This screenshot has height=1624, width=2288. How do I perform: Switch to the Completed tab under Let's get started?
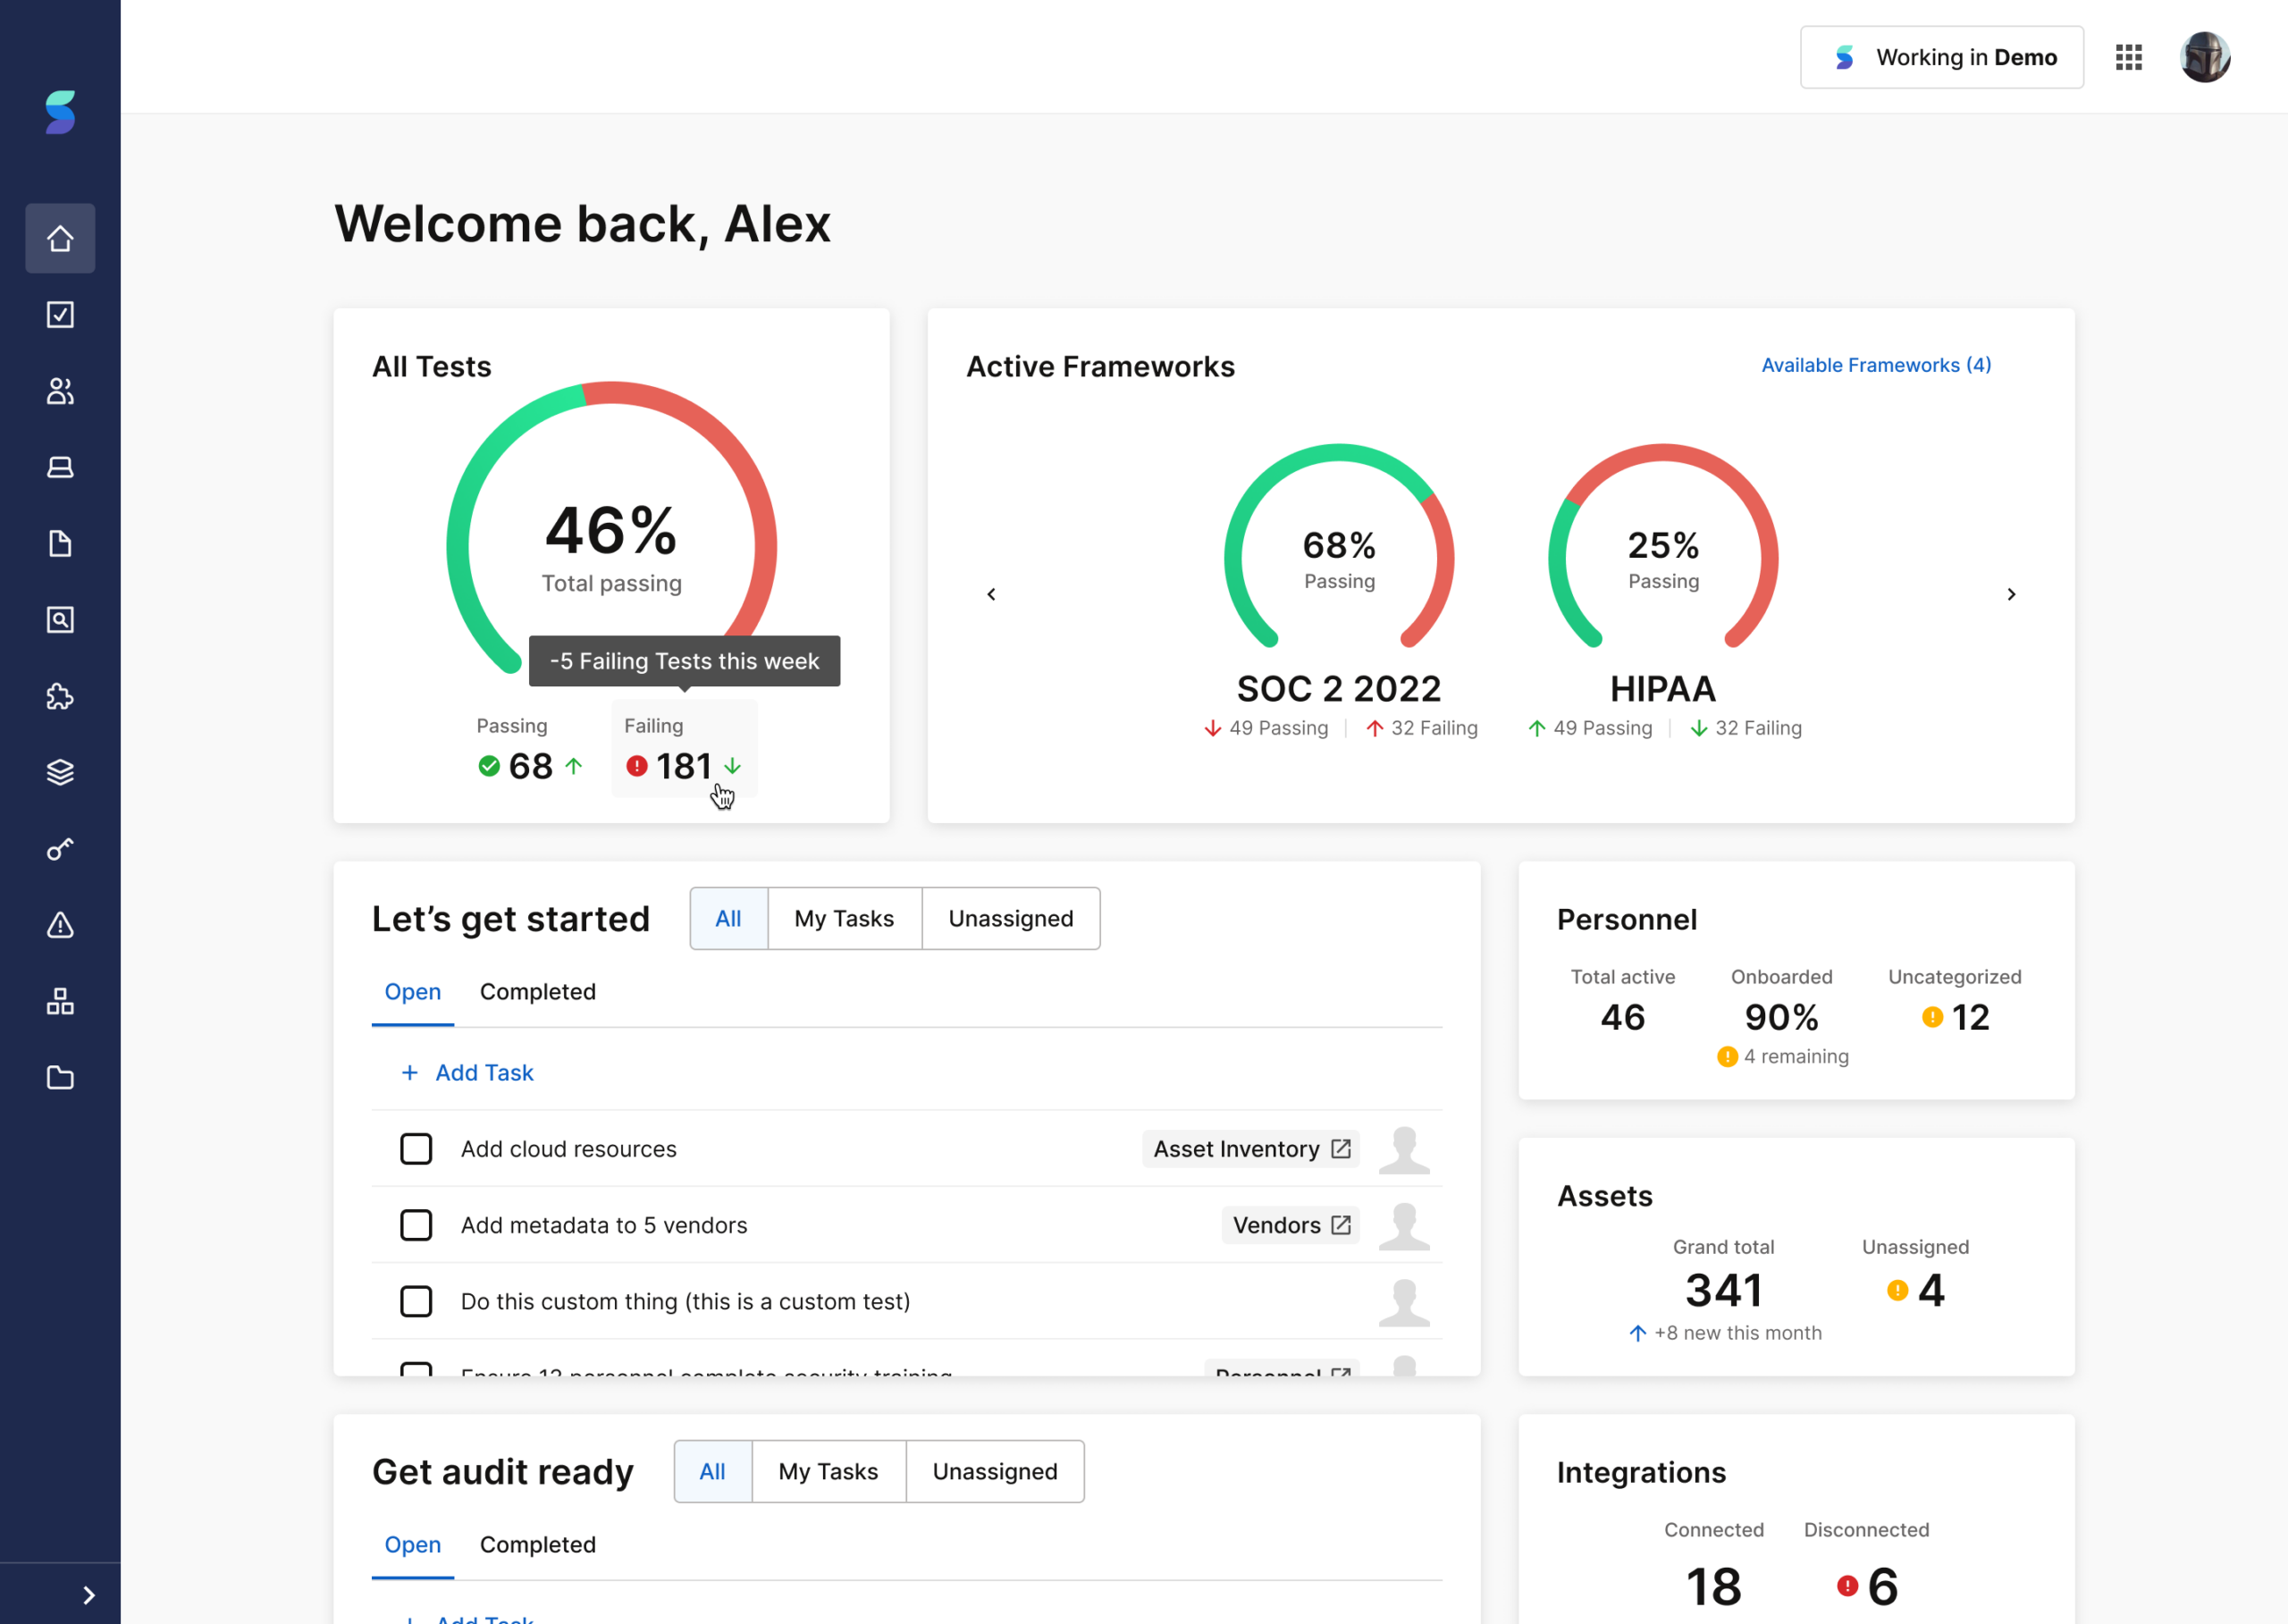537,991
